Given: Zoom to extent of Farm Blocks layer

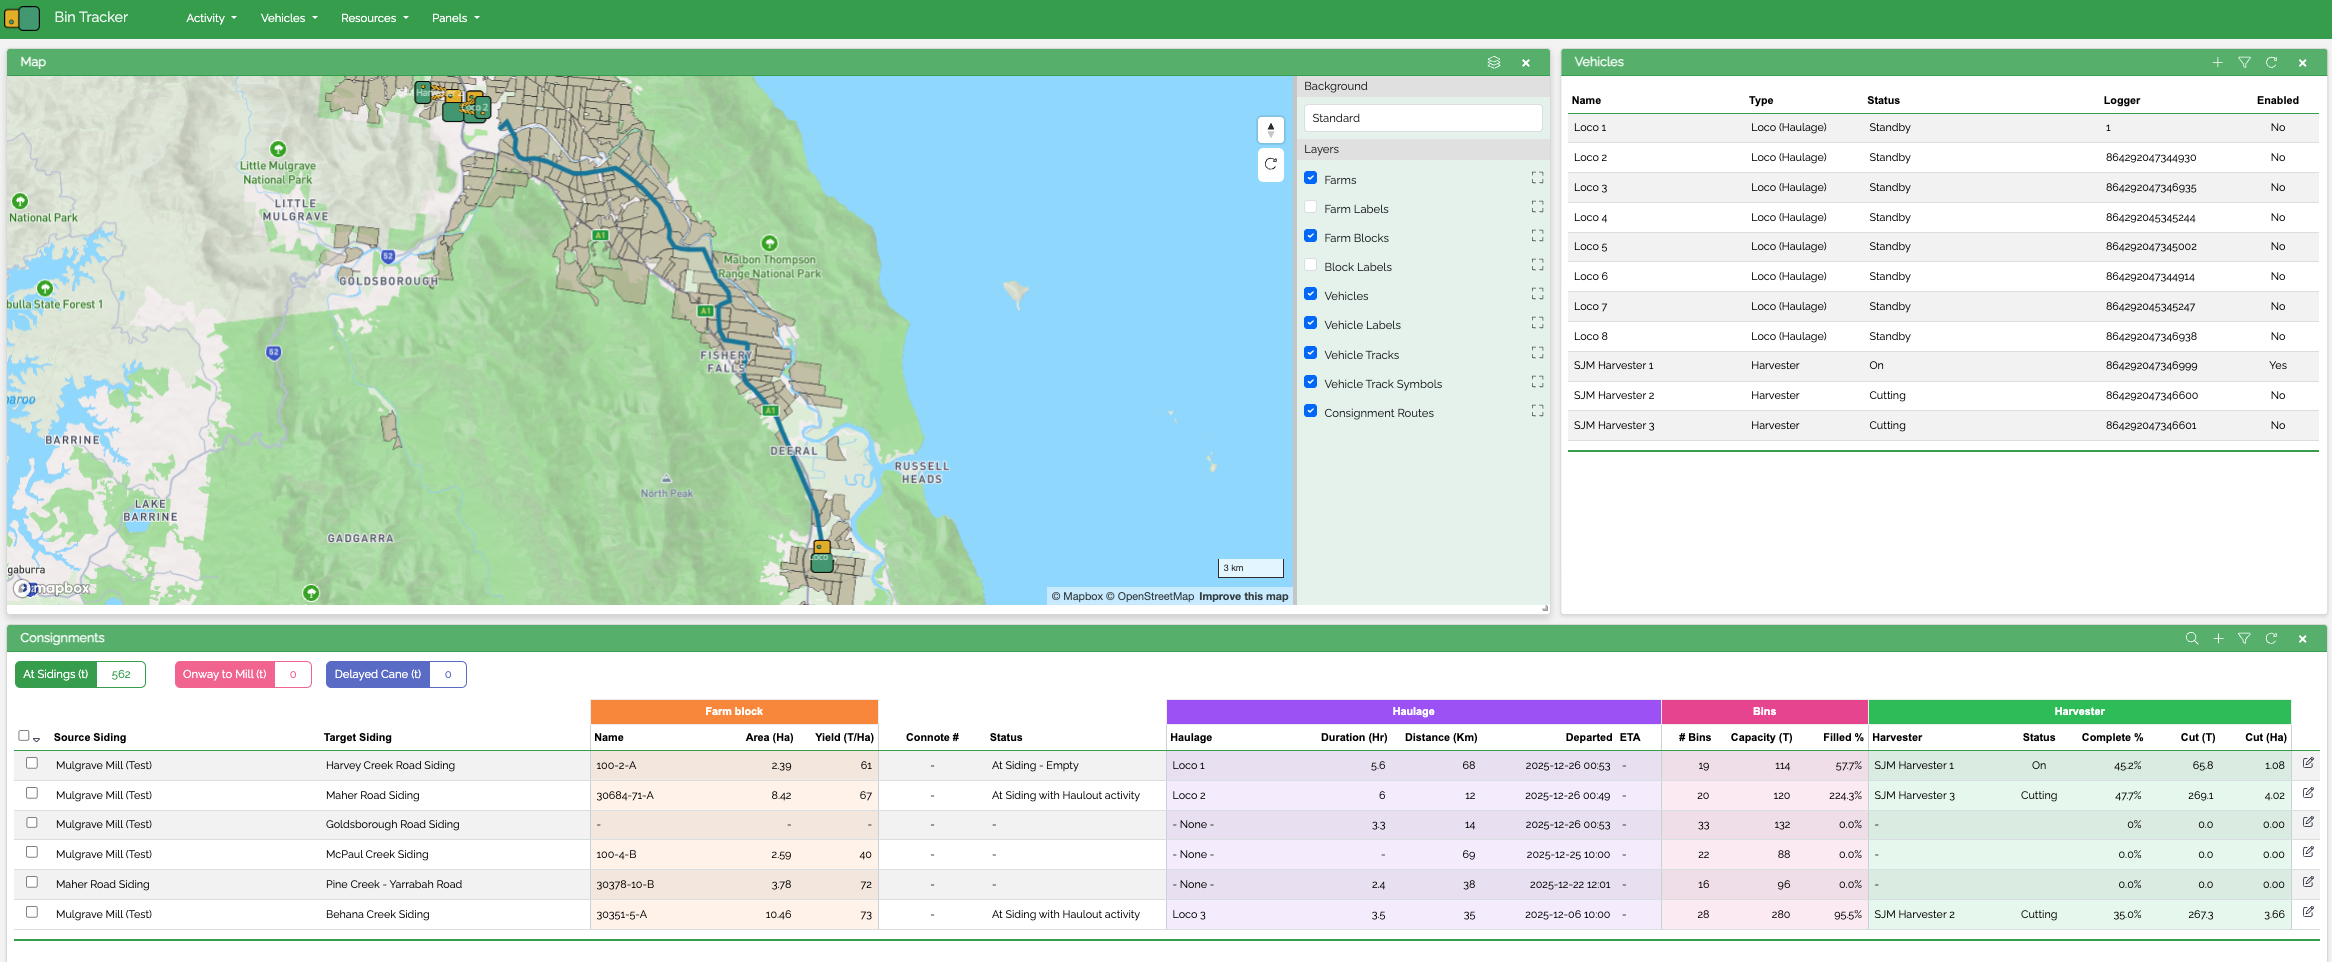Looking at the screenshot, I should click(1537, 237).
